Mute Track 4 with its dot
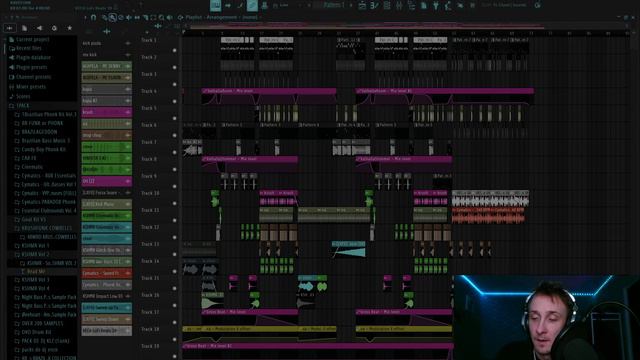Screen dimensions: 640x360 [x=175, y=101]
